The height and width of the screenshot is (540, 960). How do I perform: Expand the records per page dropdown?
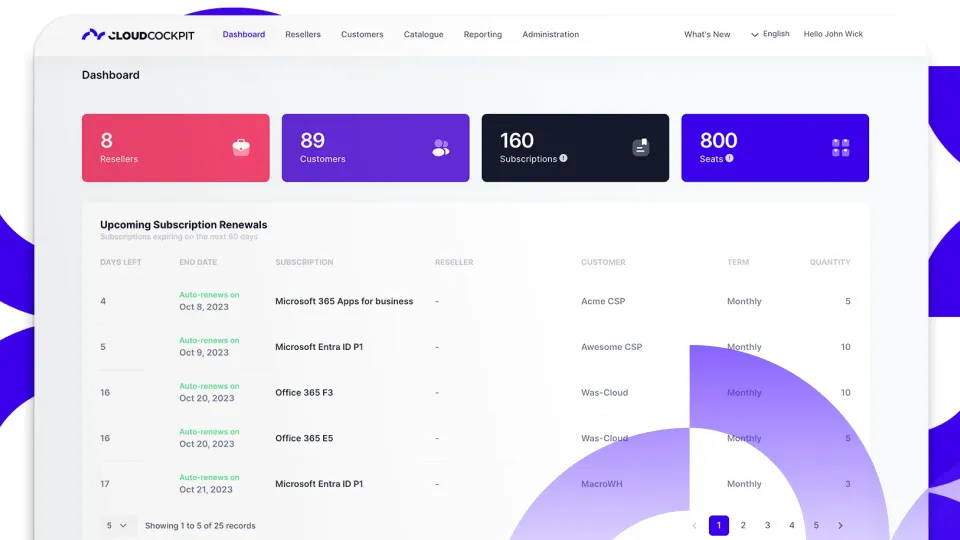(x=117, y=525)
